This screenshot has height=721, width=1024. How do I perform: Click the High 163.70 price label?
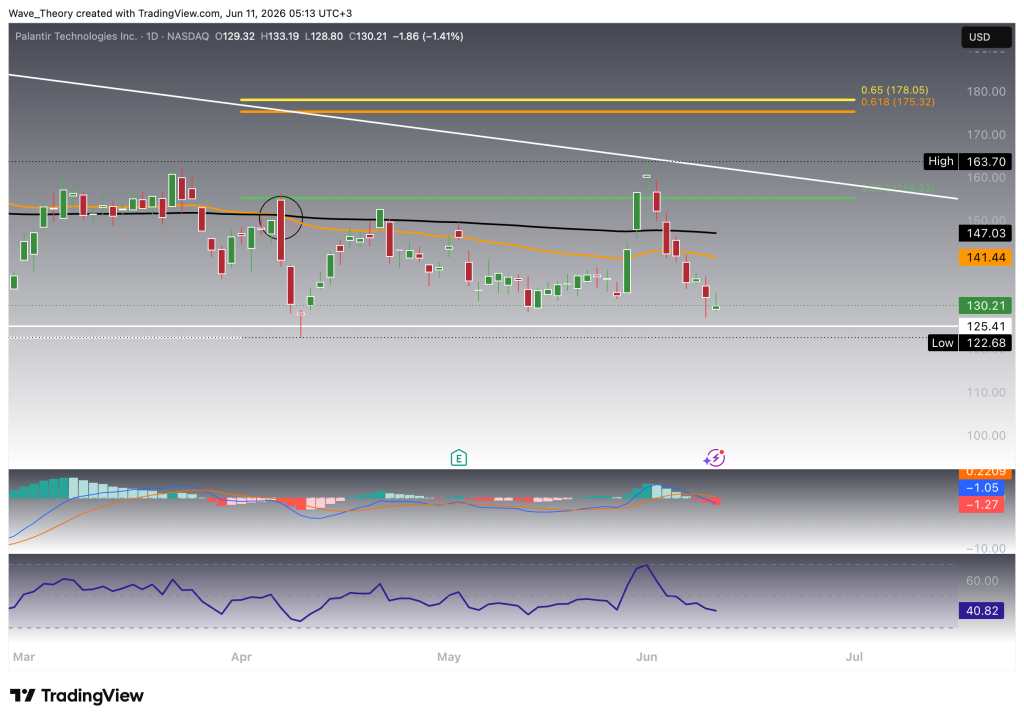pos(967,161)
